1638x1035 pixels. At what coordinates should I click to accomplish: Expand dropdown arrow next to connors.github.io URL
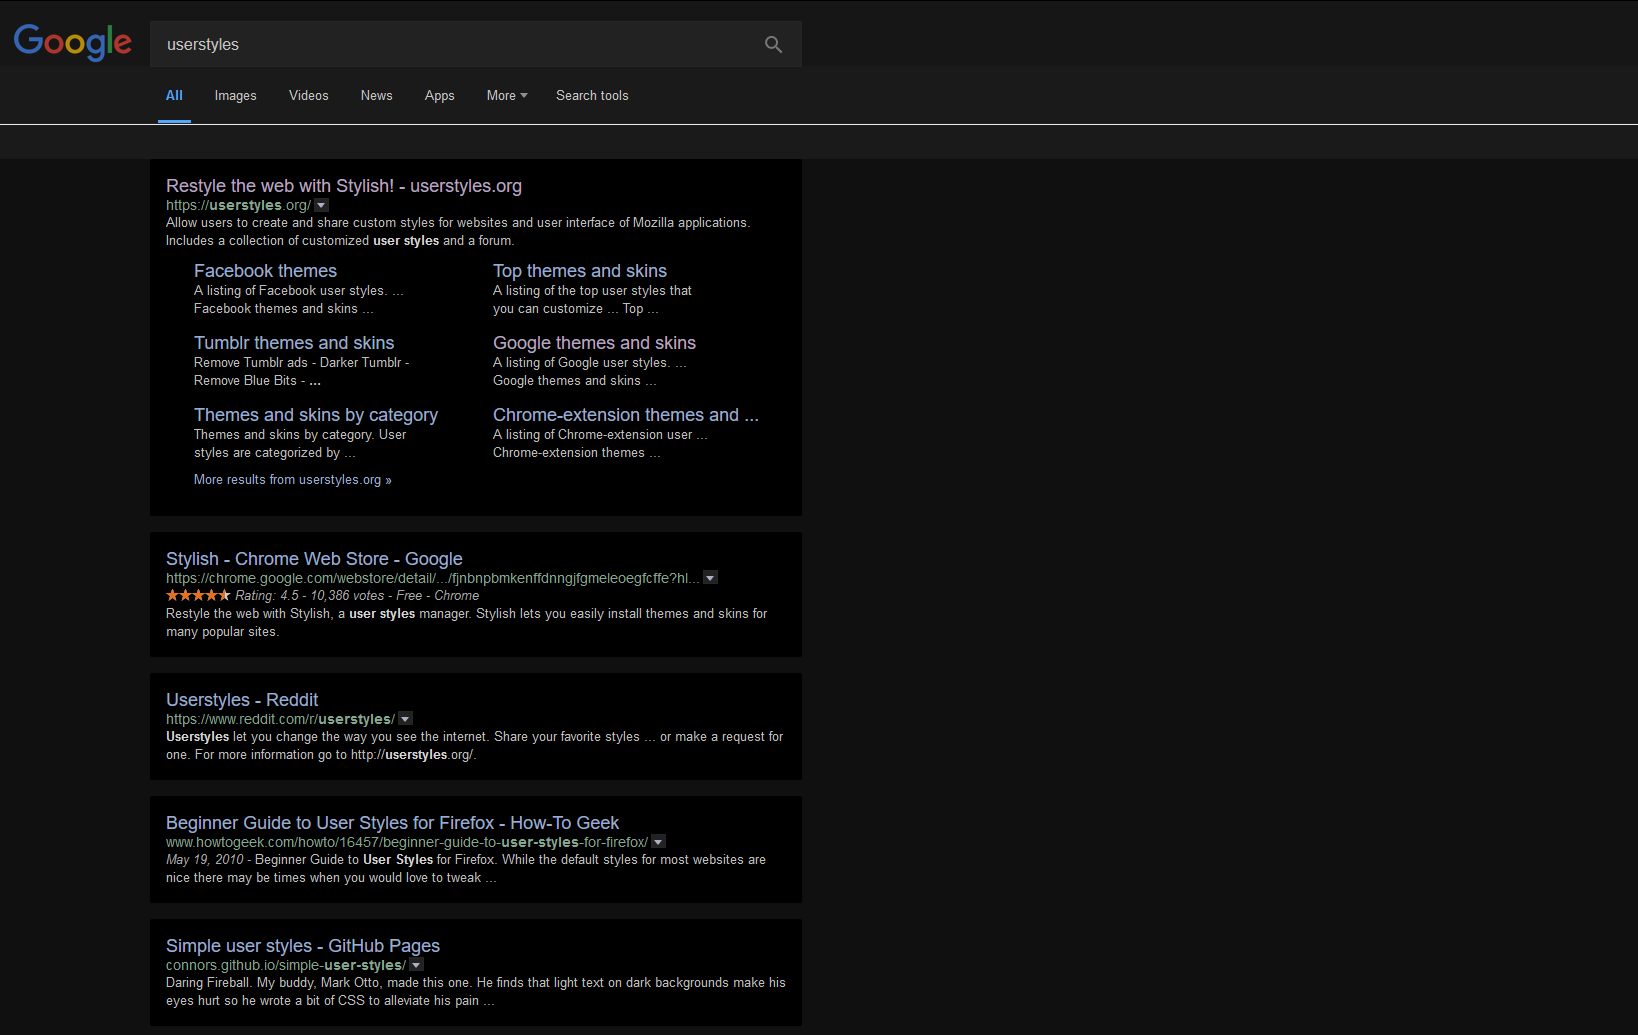pyautogui.click(x=416, y=965)
